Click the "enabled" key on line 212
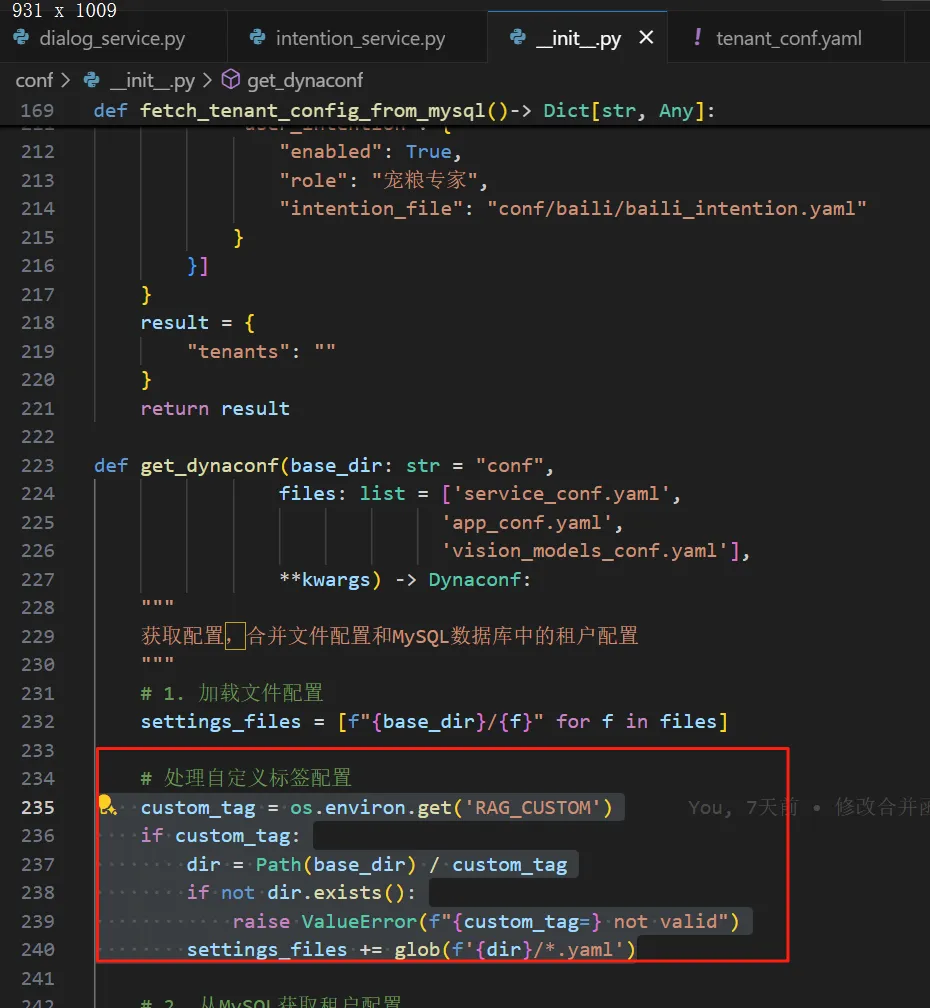Screen dimensions: 930x1008 [330, 152]
